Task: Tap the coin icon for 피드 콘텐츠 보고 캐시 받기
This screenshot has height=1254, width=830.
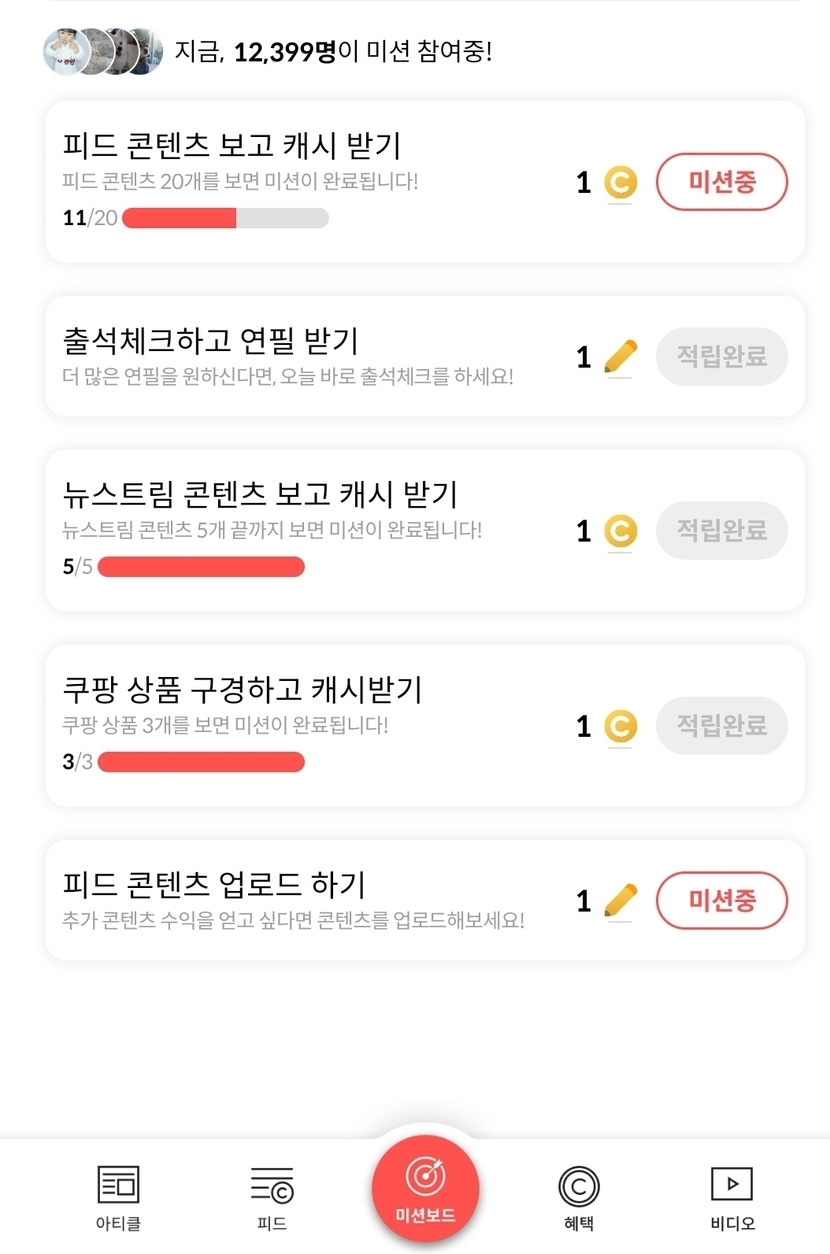Action: pos(620,183)
